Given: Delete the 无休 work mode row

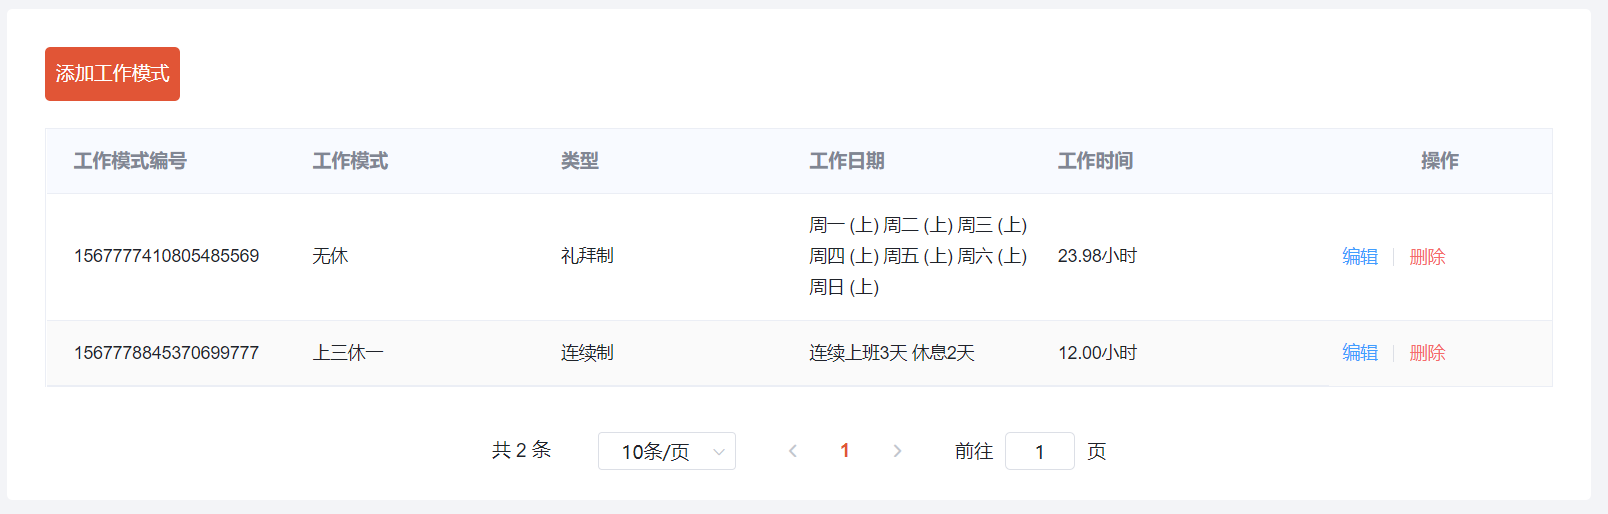Looking at the screenshot, I should pos(1427,257).
